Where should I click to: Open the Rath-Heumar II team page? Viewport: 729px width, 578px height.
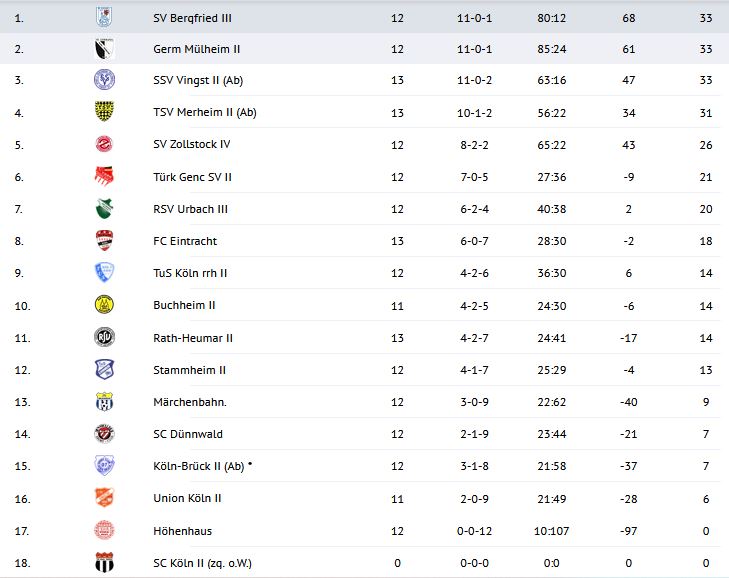193,338
